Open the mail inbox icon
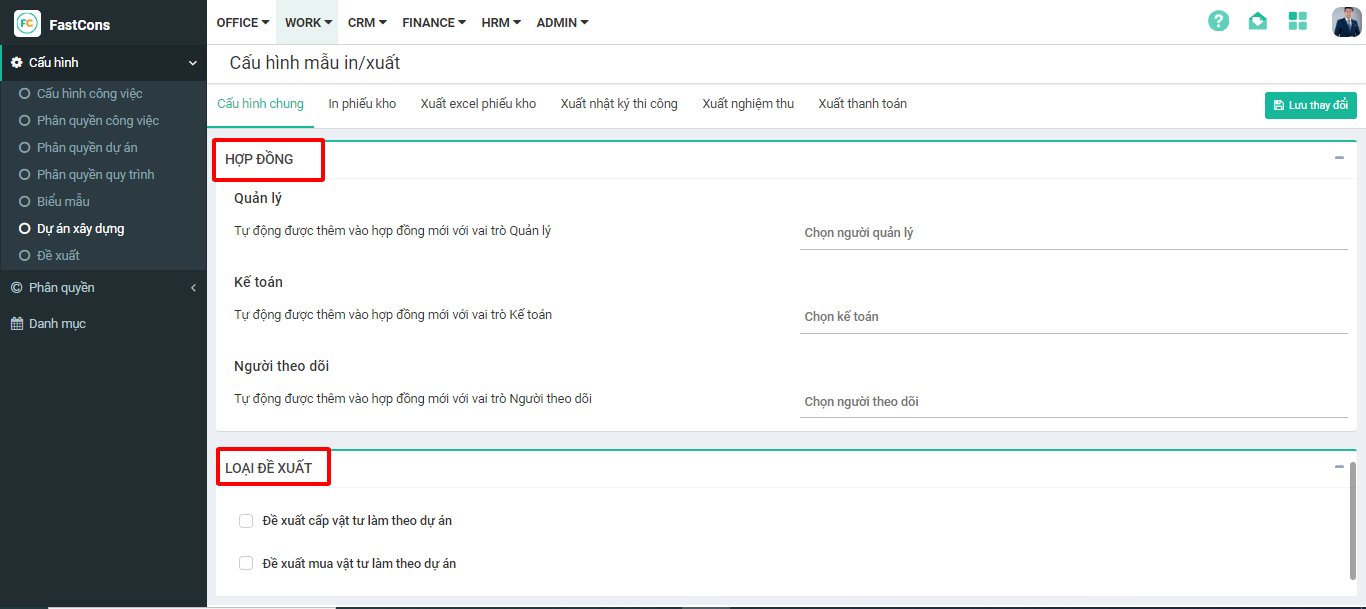This screenshot has width=1366, height=609. pyautogui.click(x=1258, y=21)
